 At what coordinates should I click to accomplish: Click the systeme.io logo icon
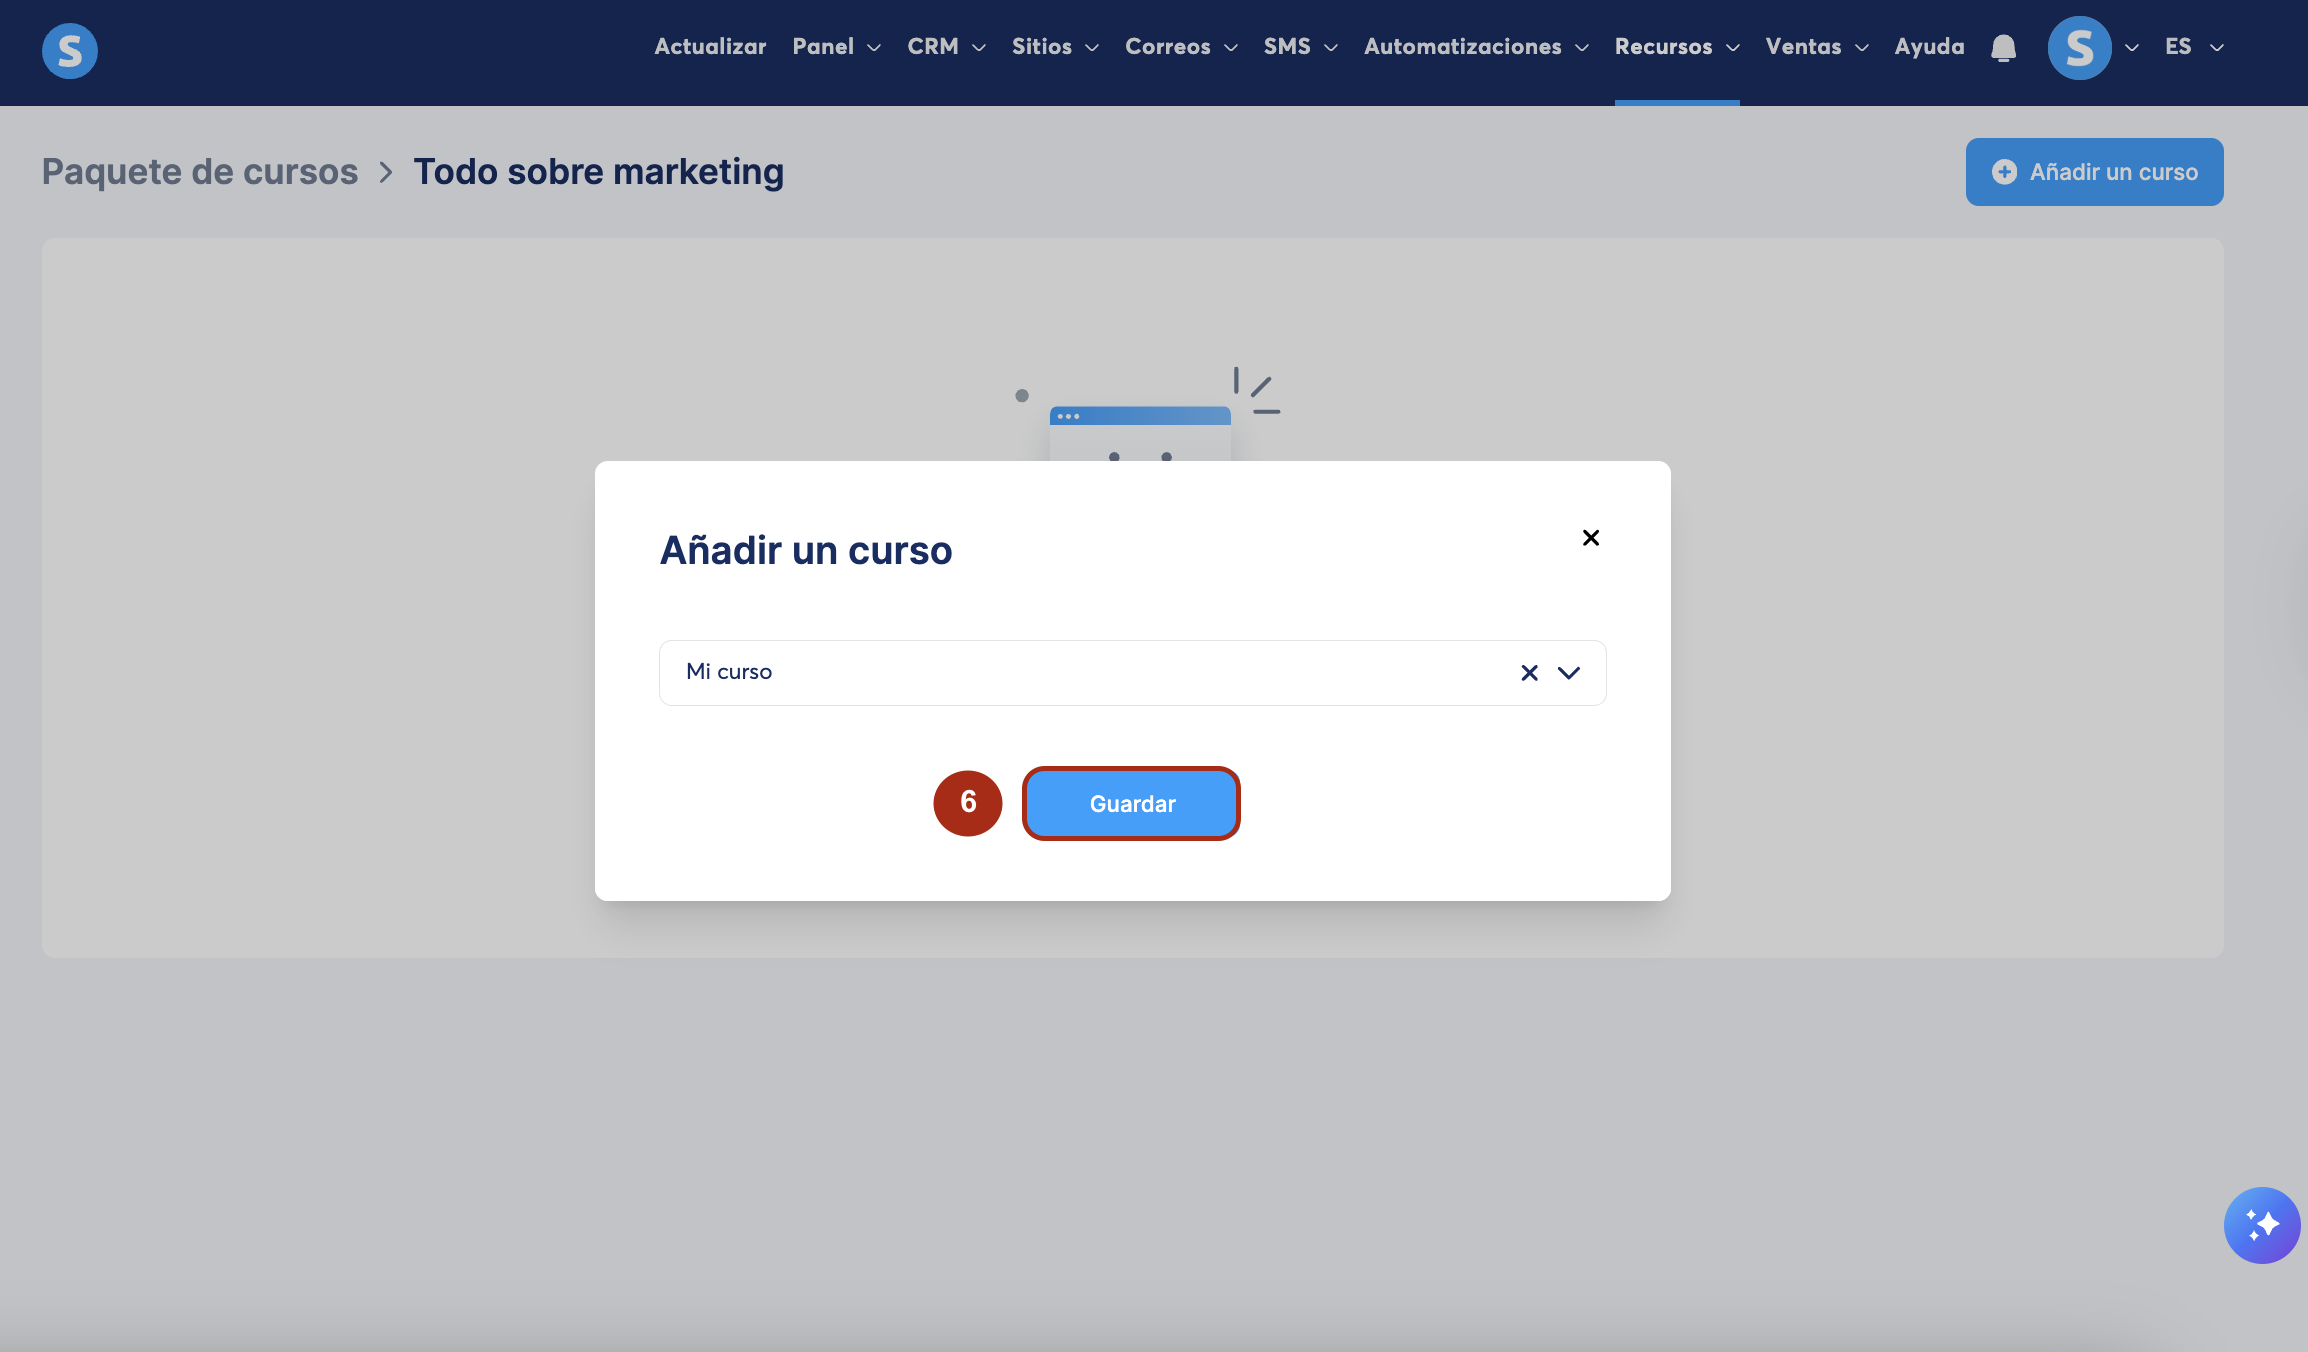click(70, 50)
